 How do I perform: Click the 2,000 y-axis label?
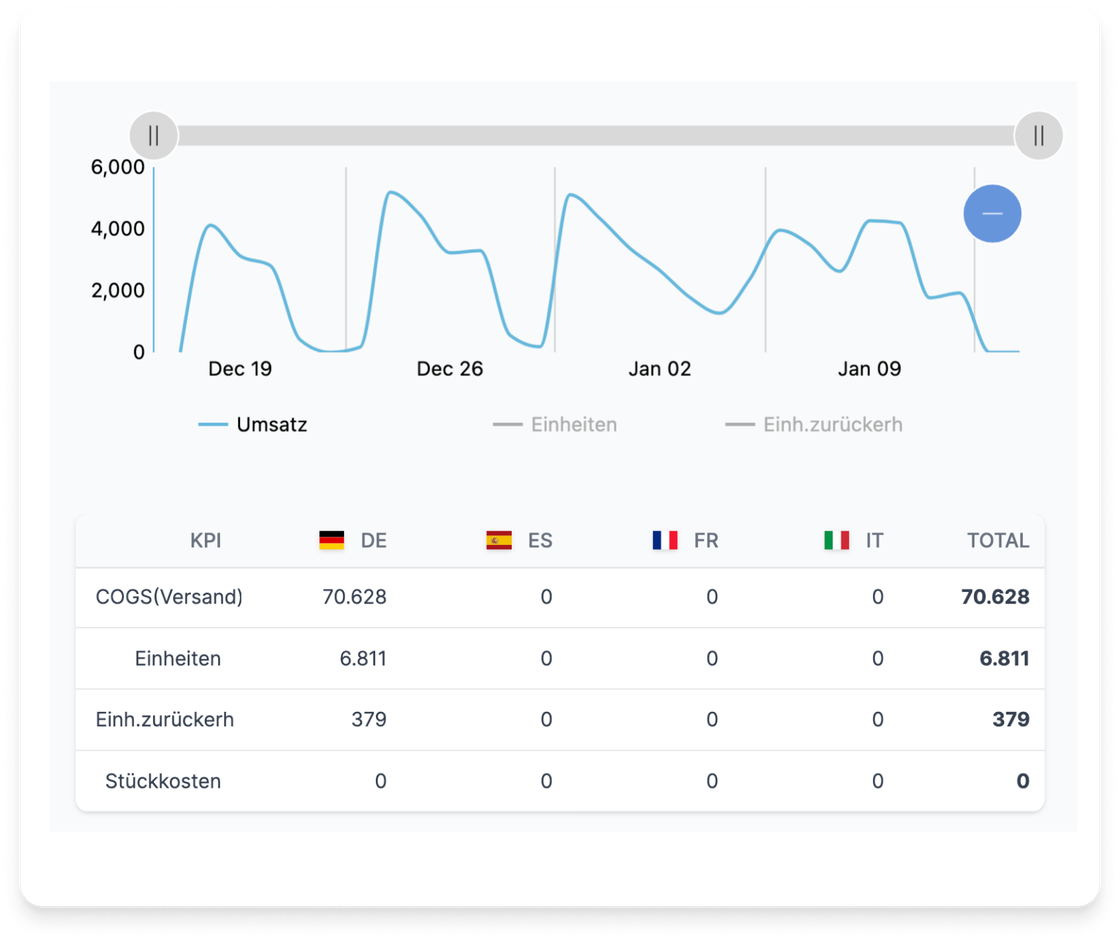coord(118,290)
